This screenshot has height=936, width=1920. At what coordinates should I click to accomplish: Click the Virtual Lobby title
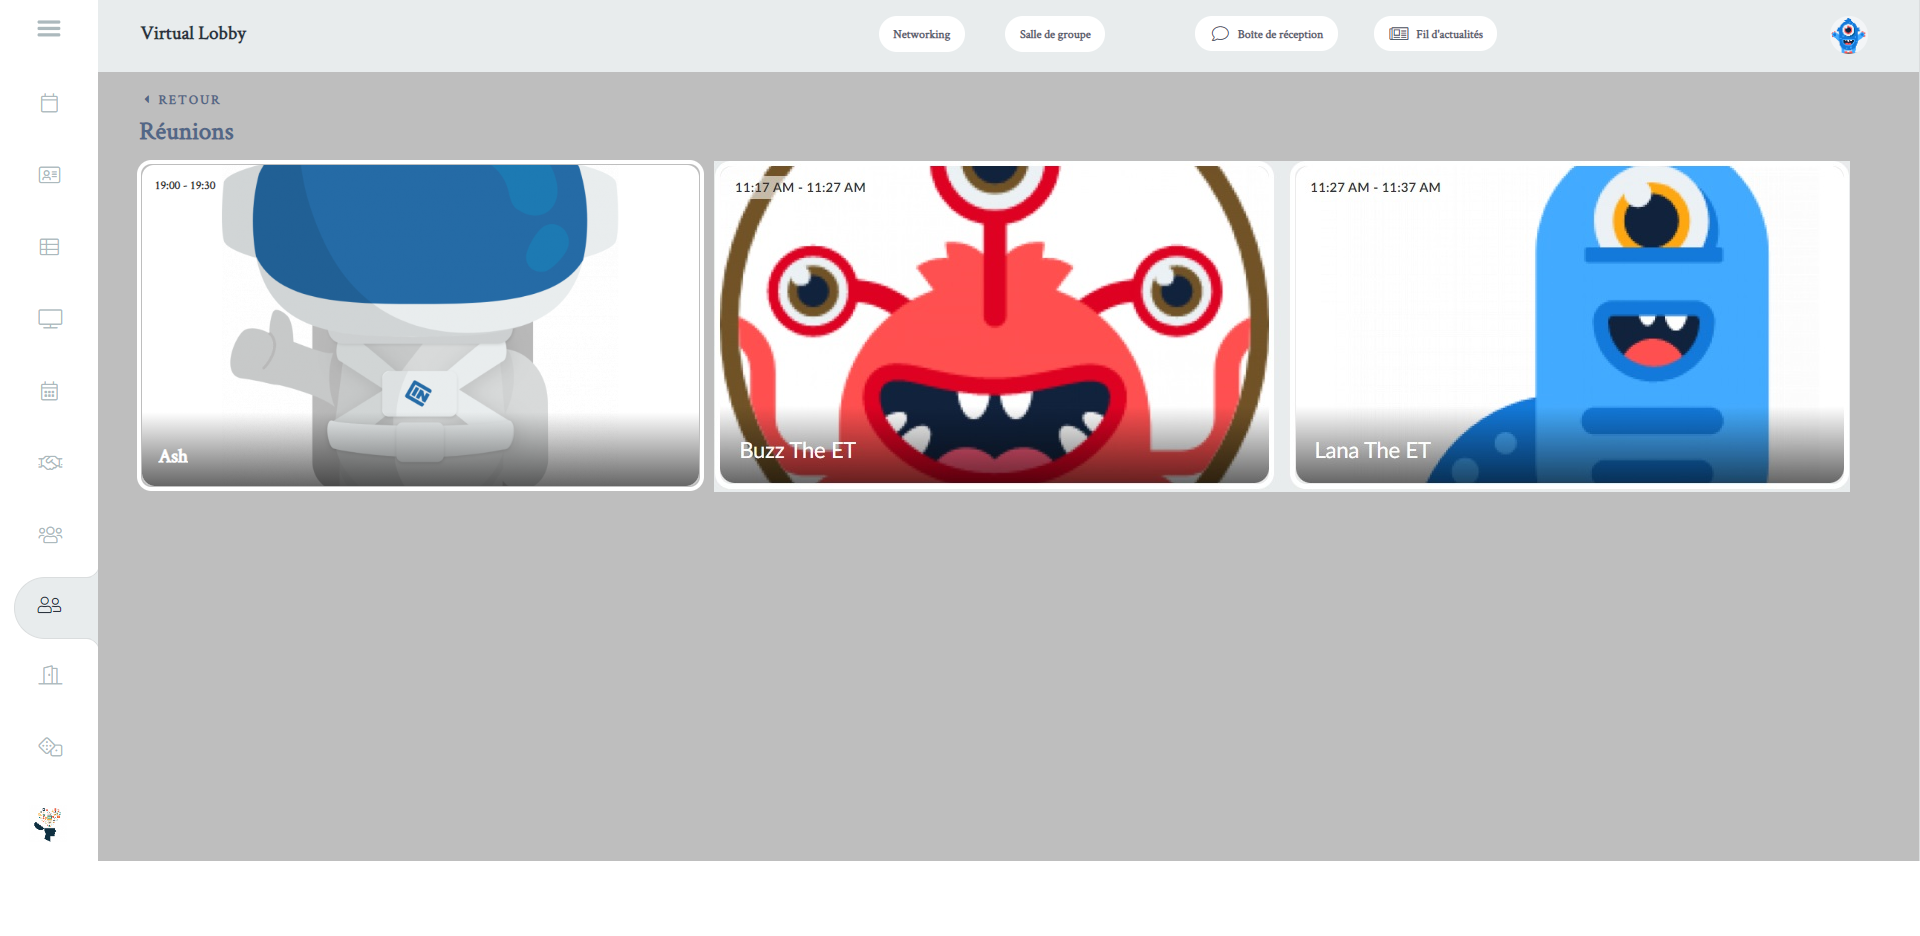click(193, 33)
